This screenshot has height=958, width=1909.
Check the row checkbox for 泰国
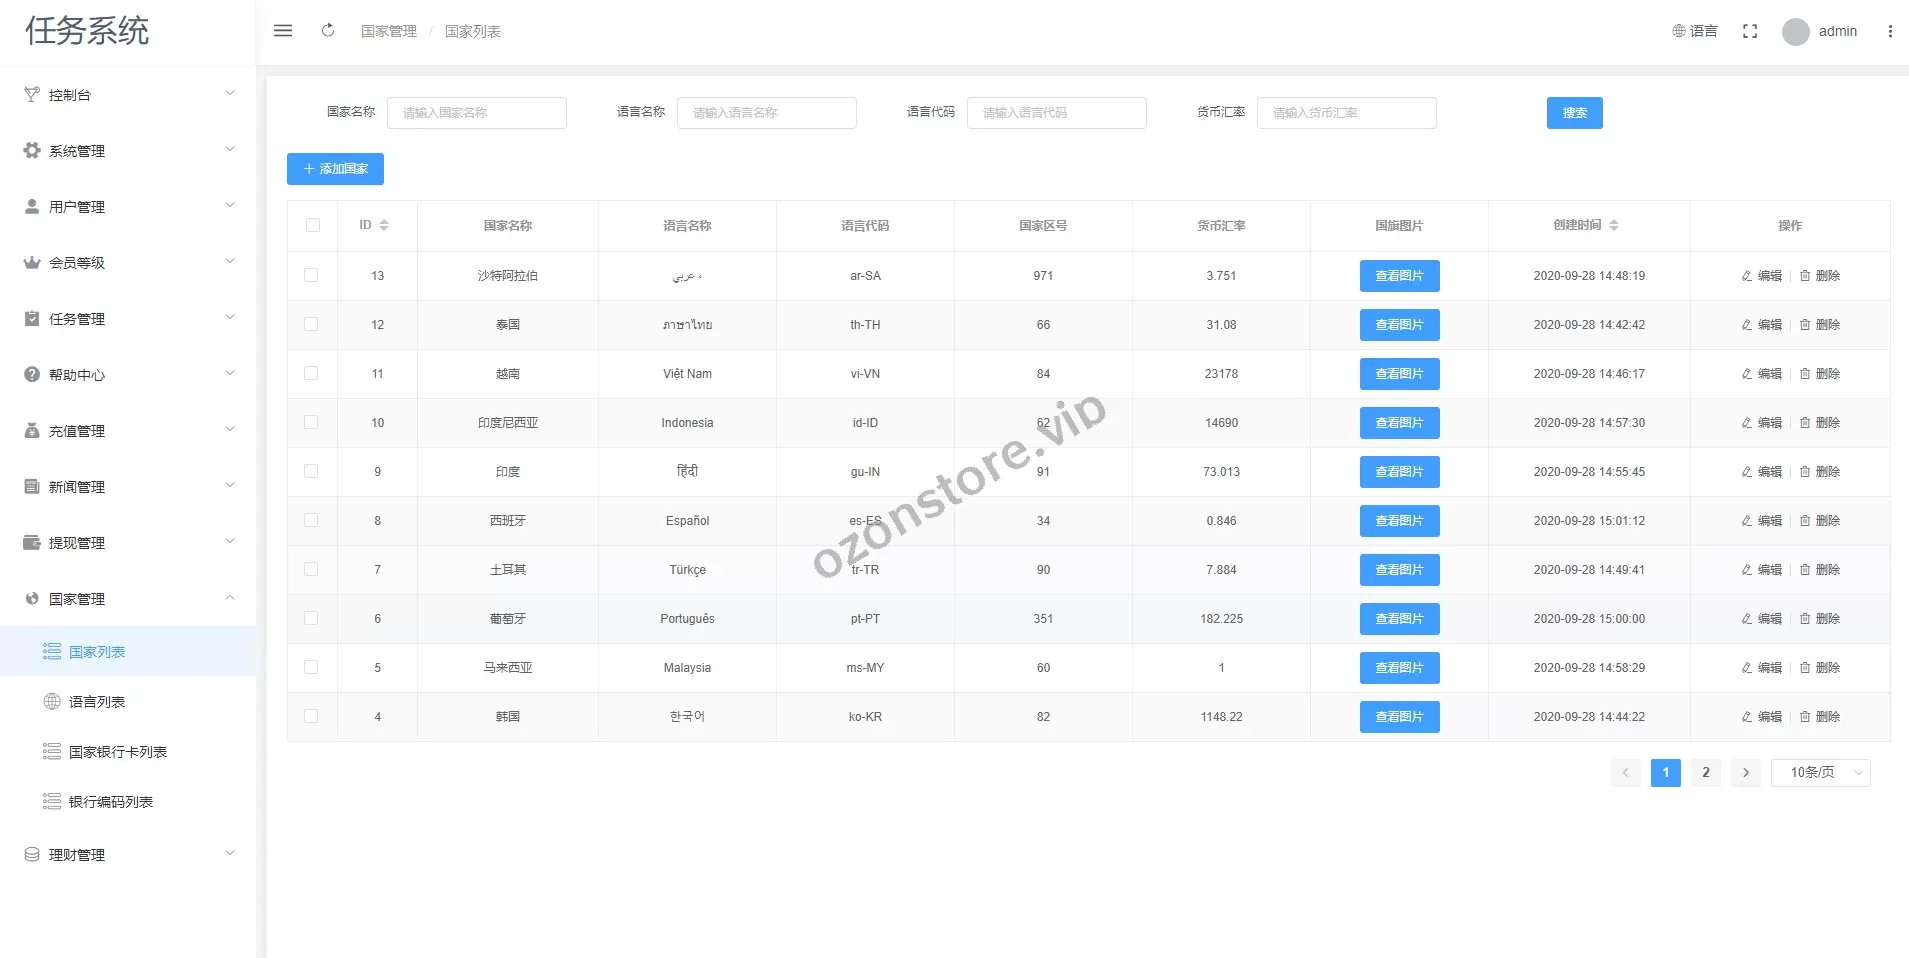click(311, 325)
